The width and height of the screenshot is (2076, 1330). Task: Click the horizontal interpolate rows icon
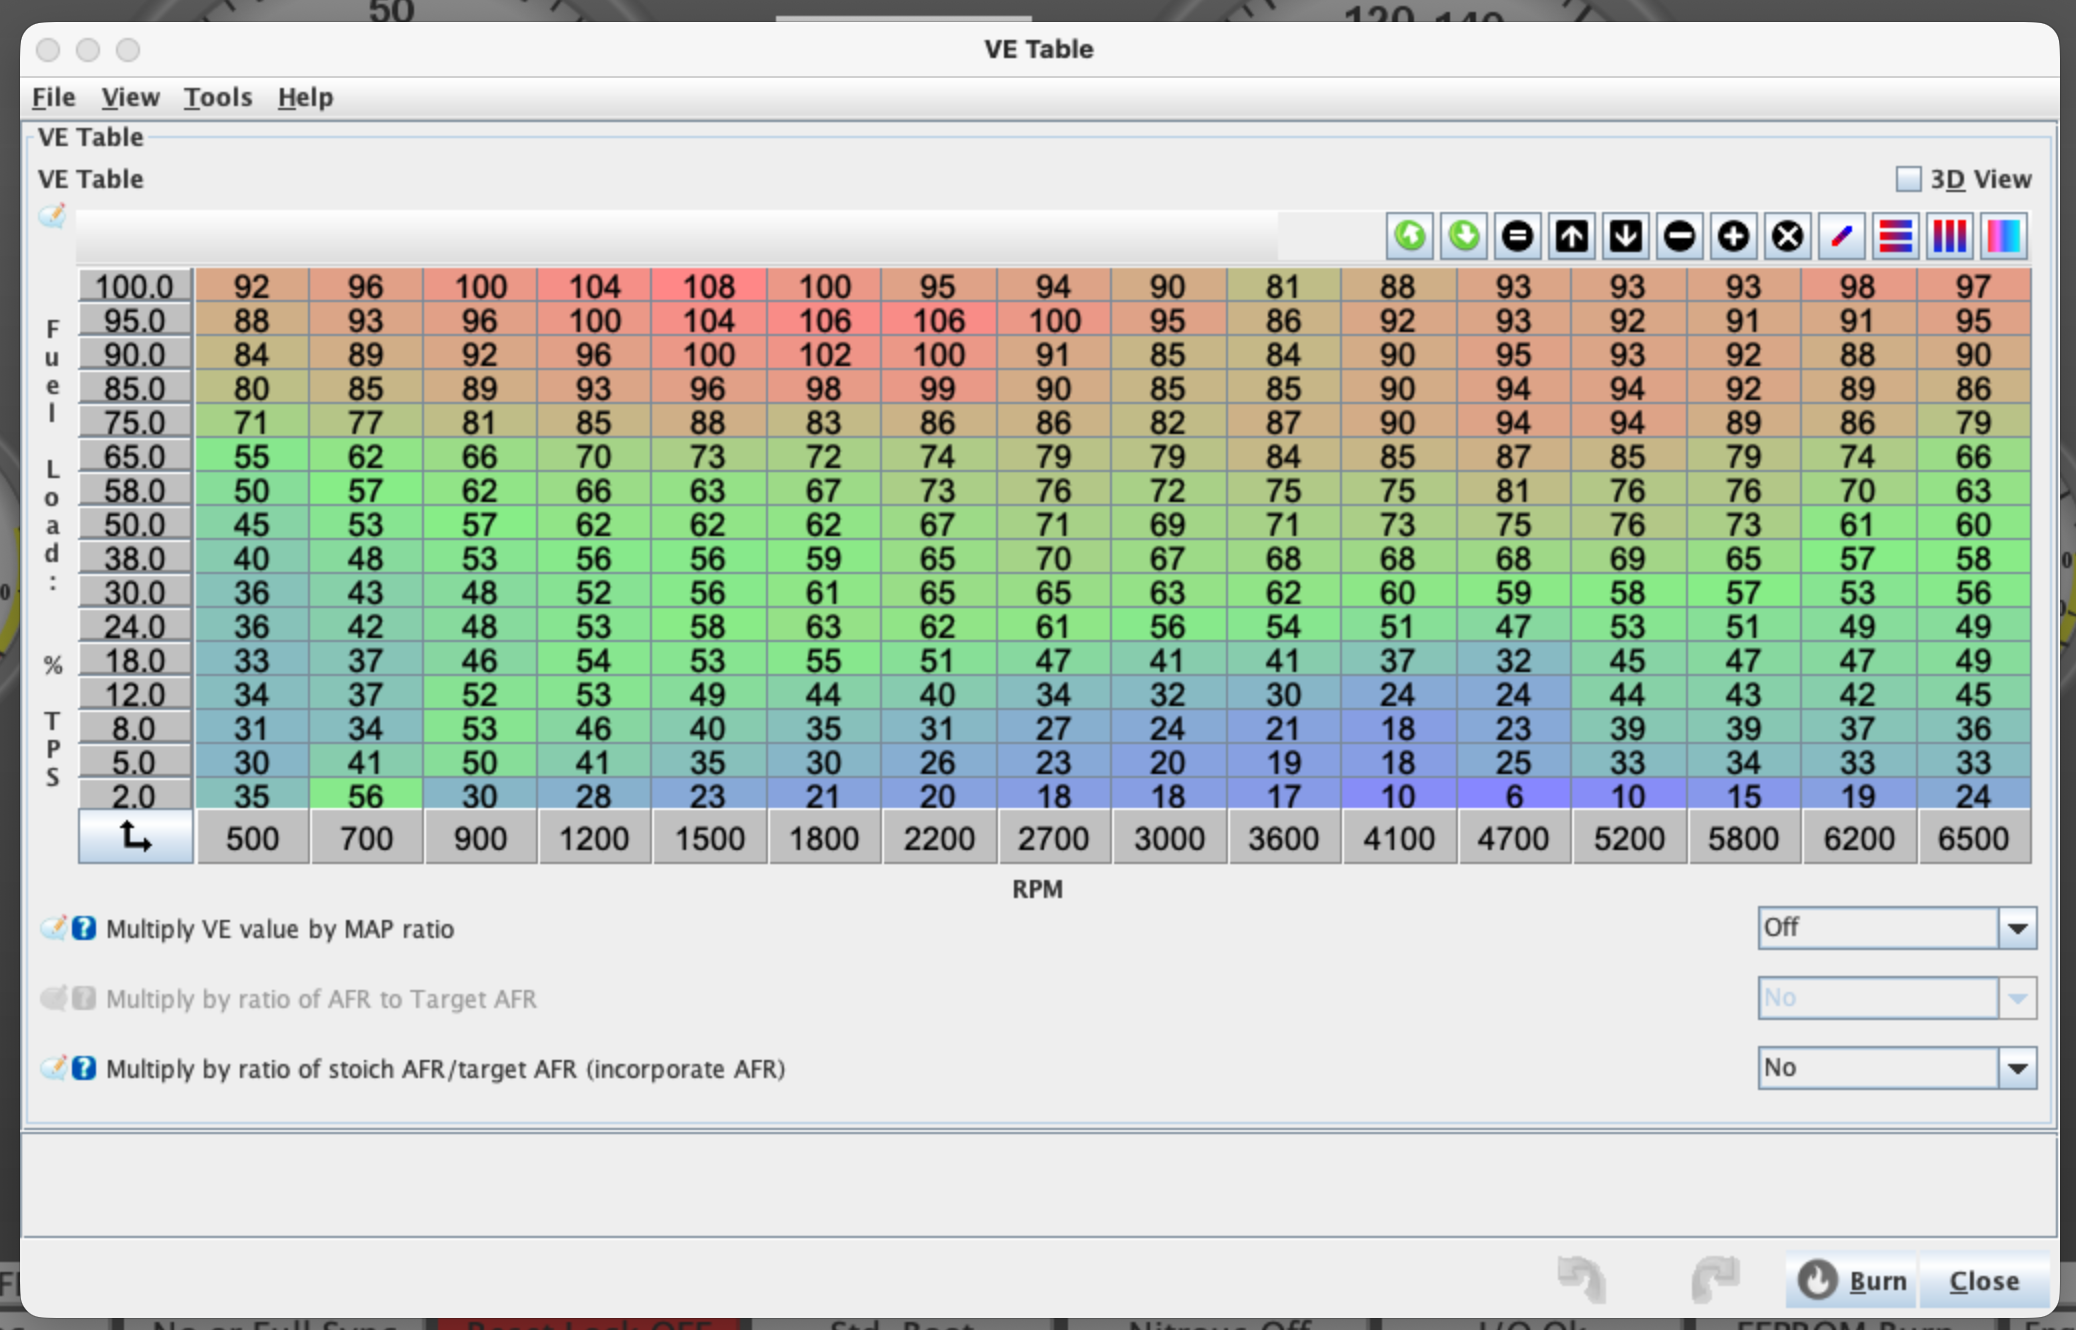1895,236
